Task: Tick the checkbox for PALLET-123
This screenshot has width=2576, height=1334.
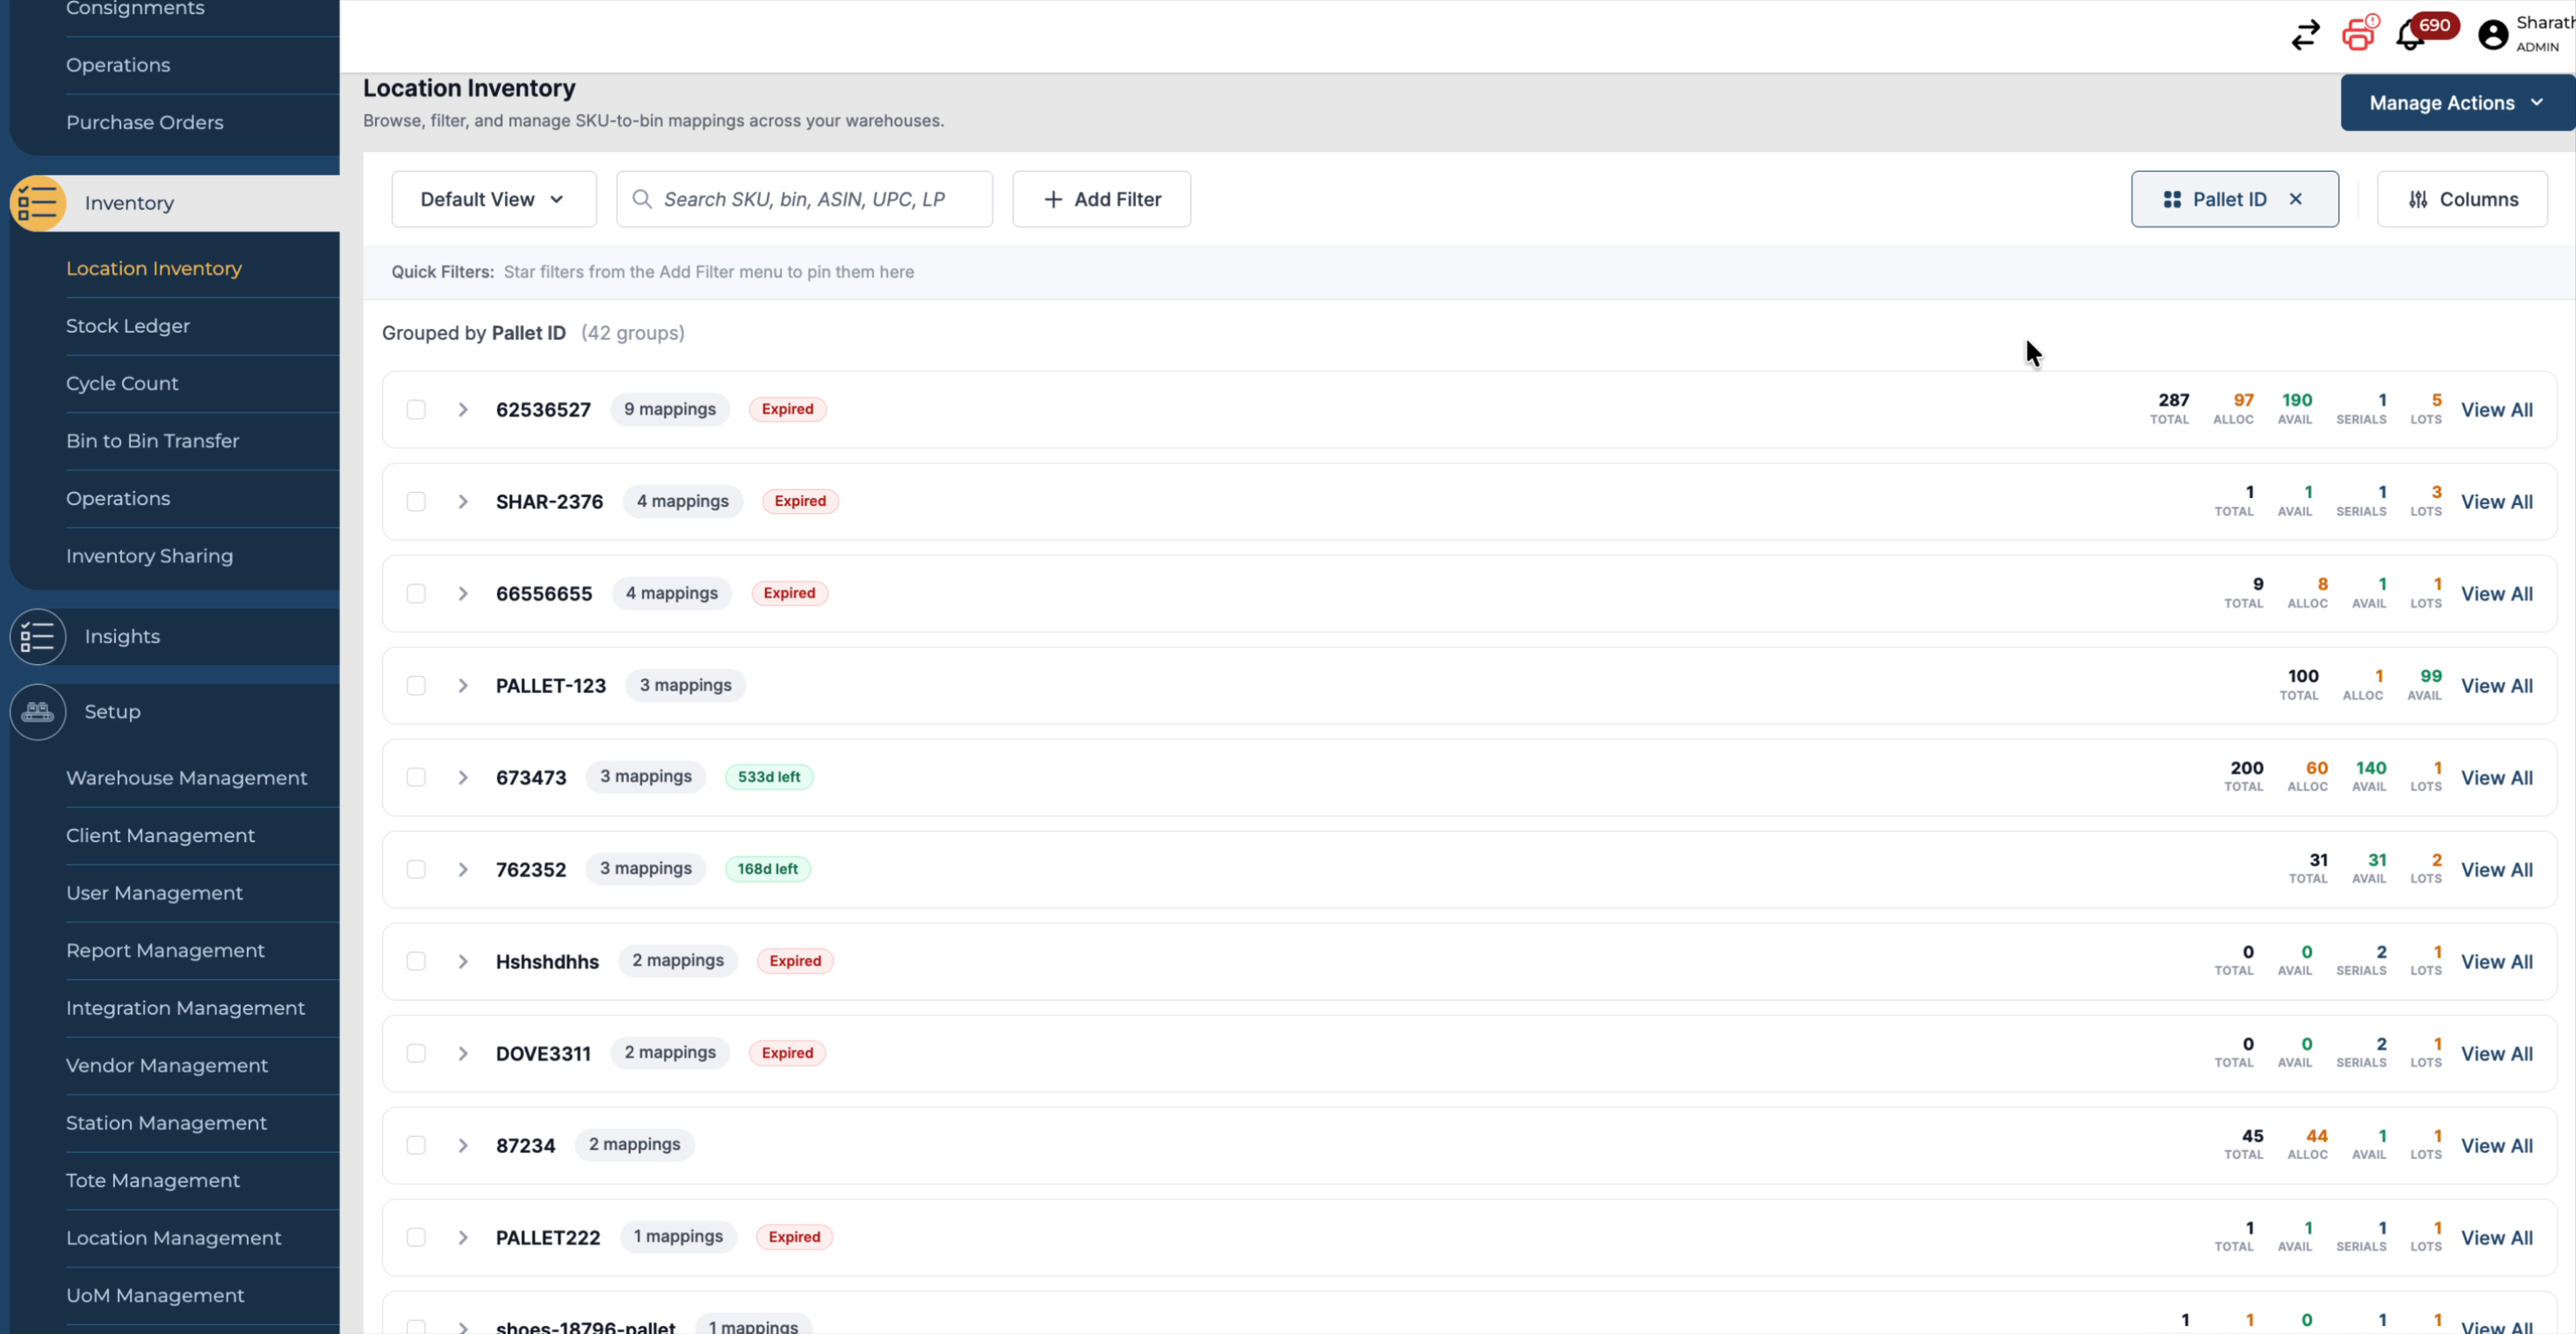Action: [x=416, y=686]
